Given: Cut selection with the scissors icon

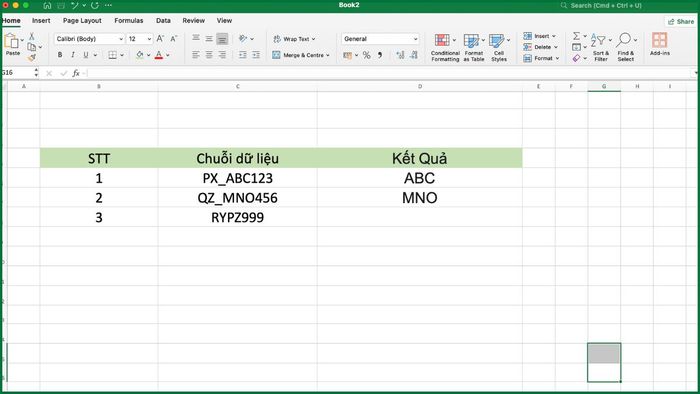Looking at the screenshot, I should pyautogui.click(x=32, y=36).
